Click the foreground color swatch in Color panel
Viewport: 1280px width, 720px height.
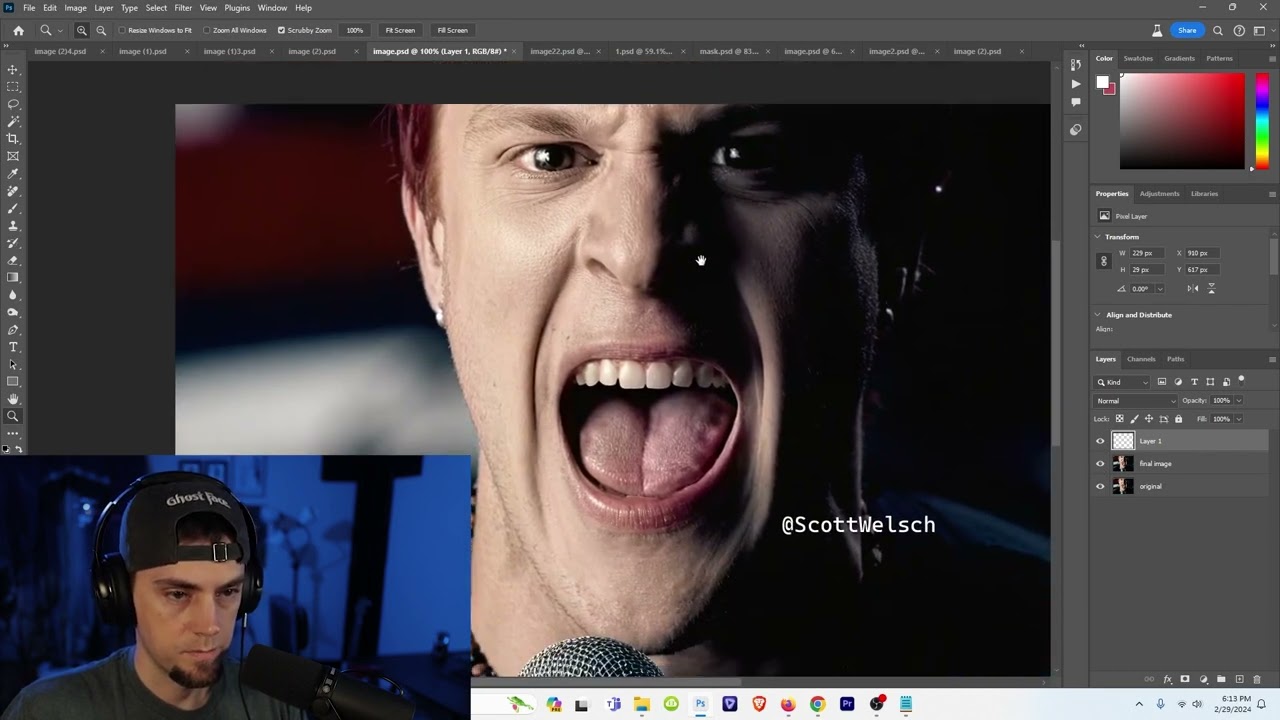coord(1102,83)
